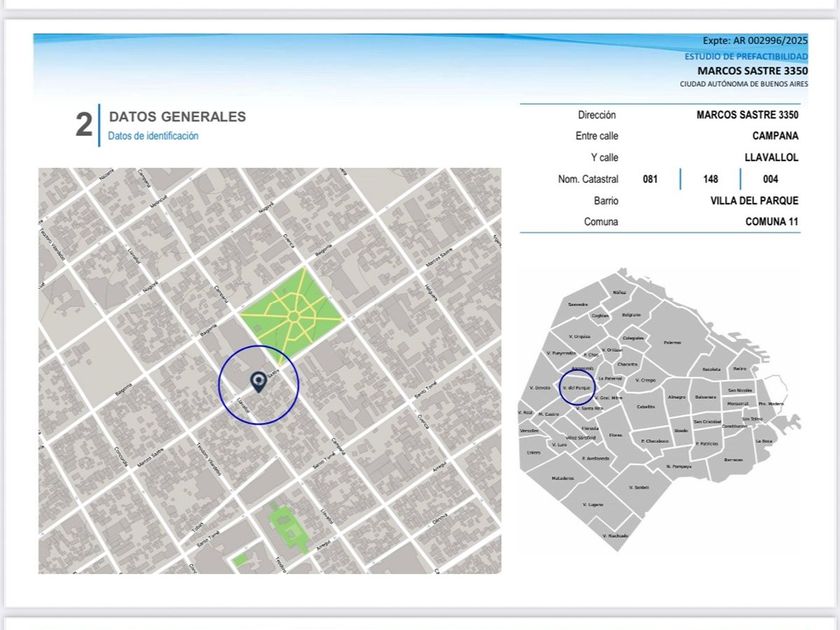
Task: Click the Boedo neighborhood label
Action: point(681,430)
